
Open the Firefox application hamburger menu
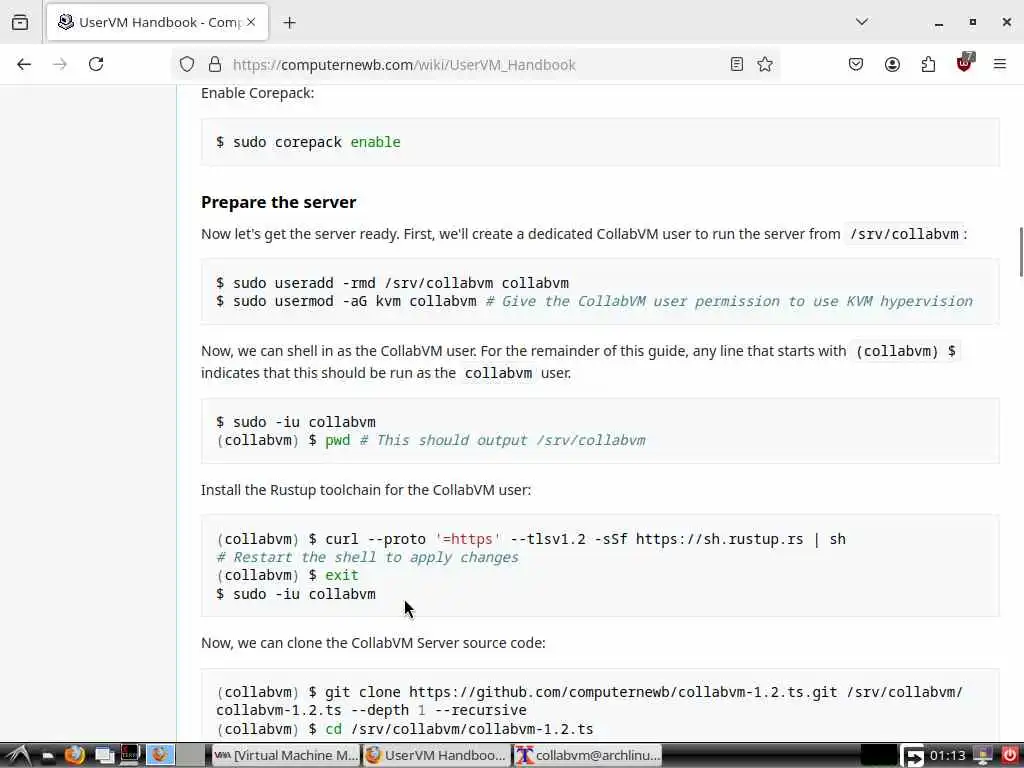click(1000, 64)
